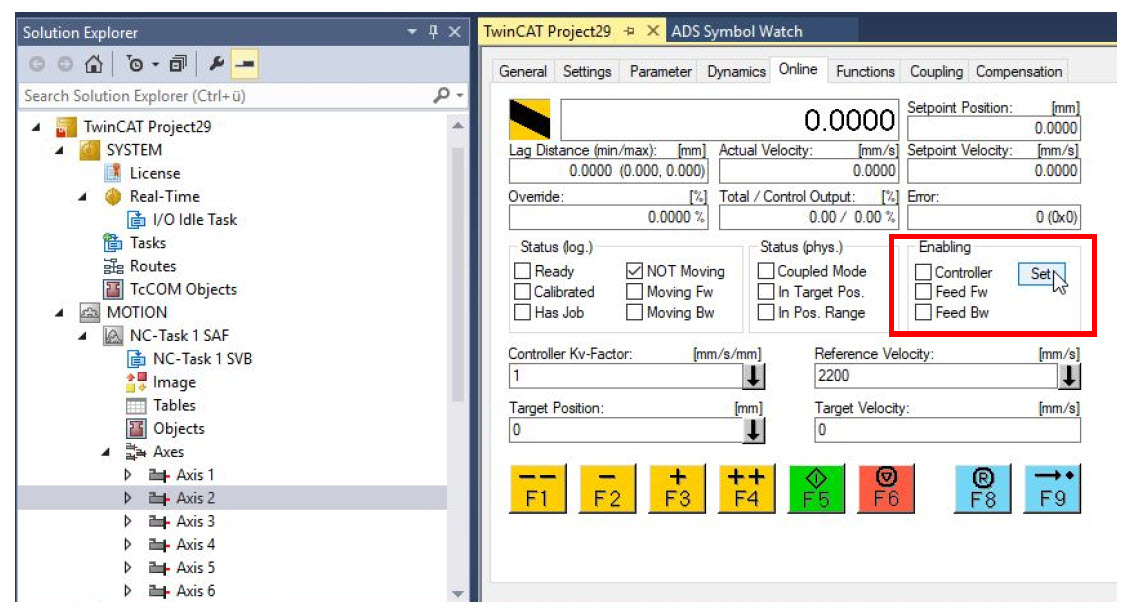The width and height of the screenshot is (1129, 610).
Task: Click the Home icon in Solution Explorer toolbar
Action: pos(93,64)
